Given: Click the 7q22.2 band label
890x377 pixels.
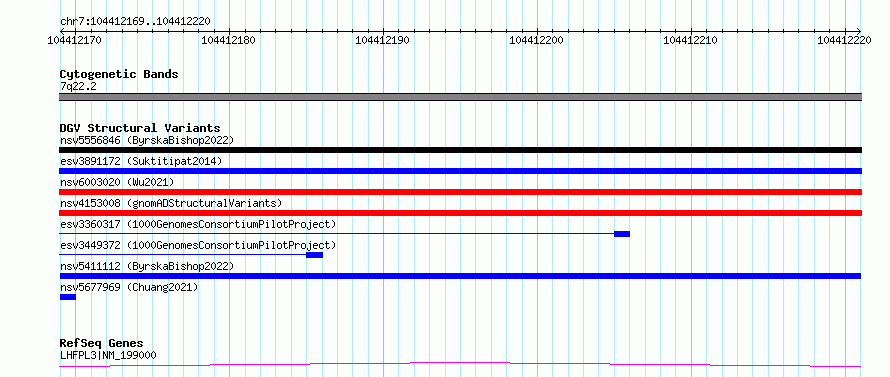Looking at the screenshot, I should (x=78, y=86).
